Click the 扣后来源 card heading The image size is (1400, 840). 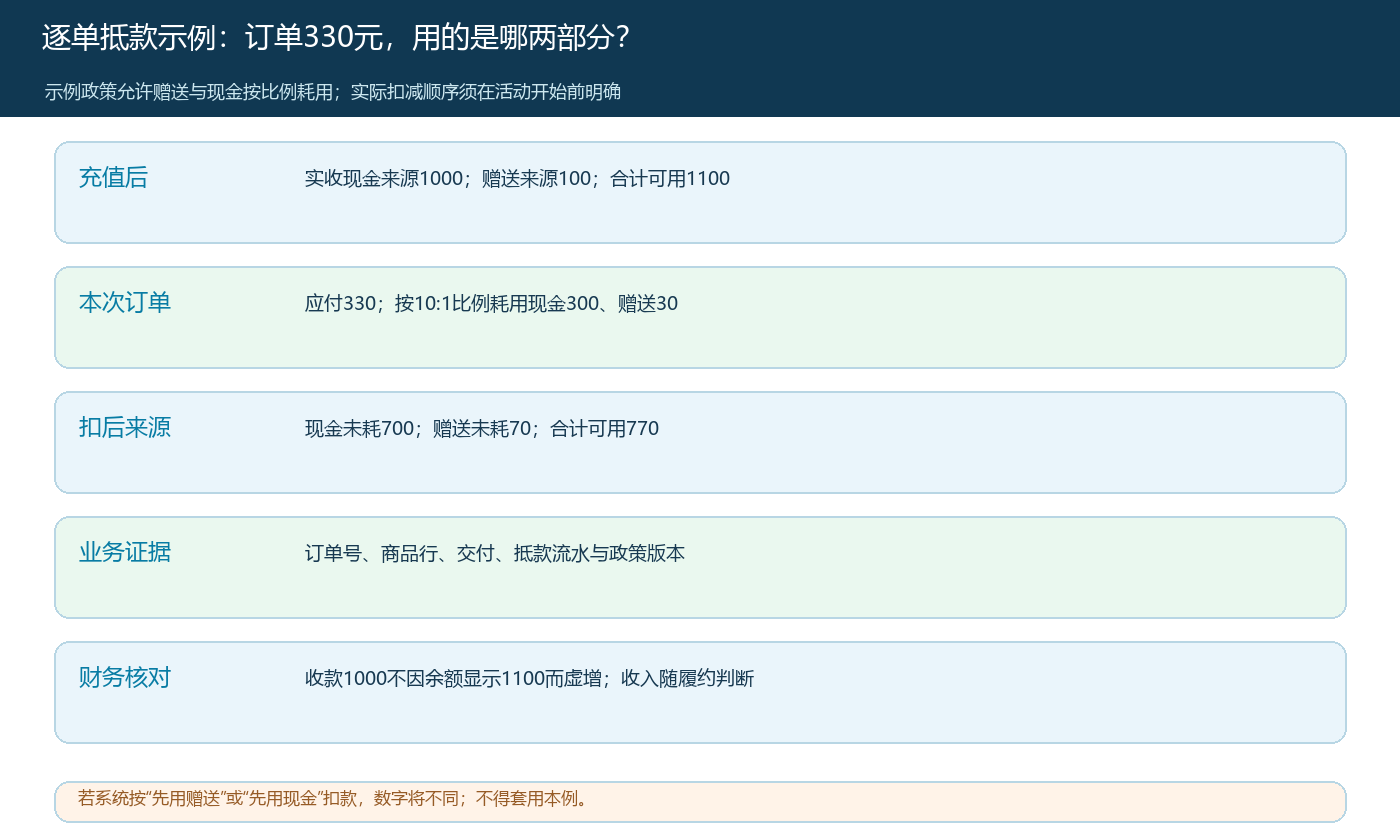125,428
